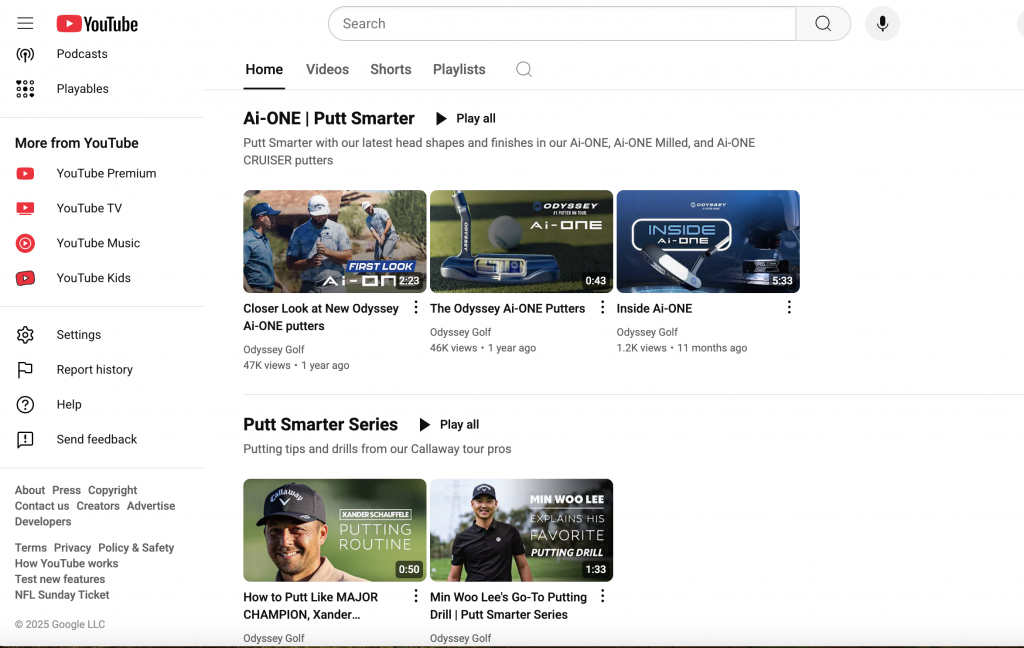Open YouTube Premium sidebar entry

tap(106, 174)
